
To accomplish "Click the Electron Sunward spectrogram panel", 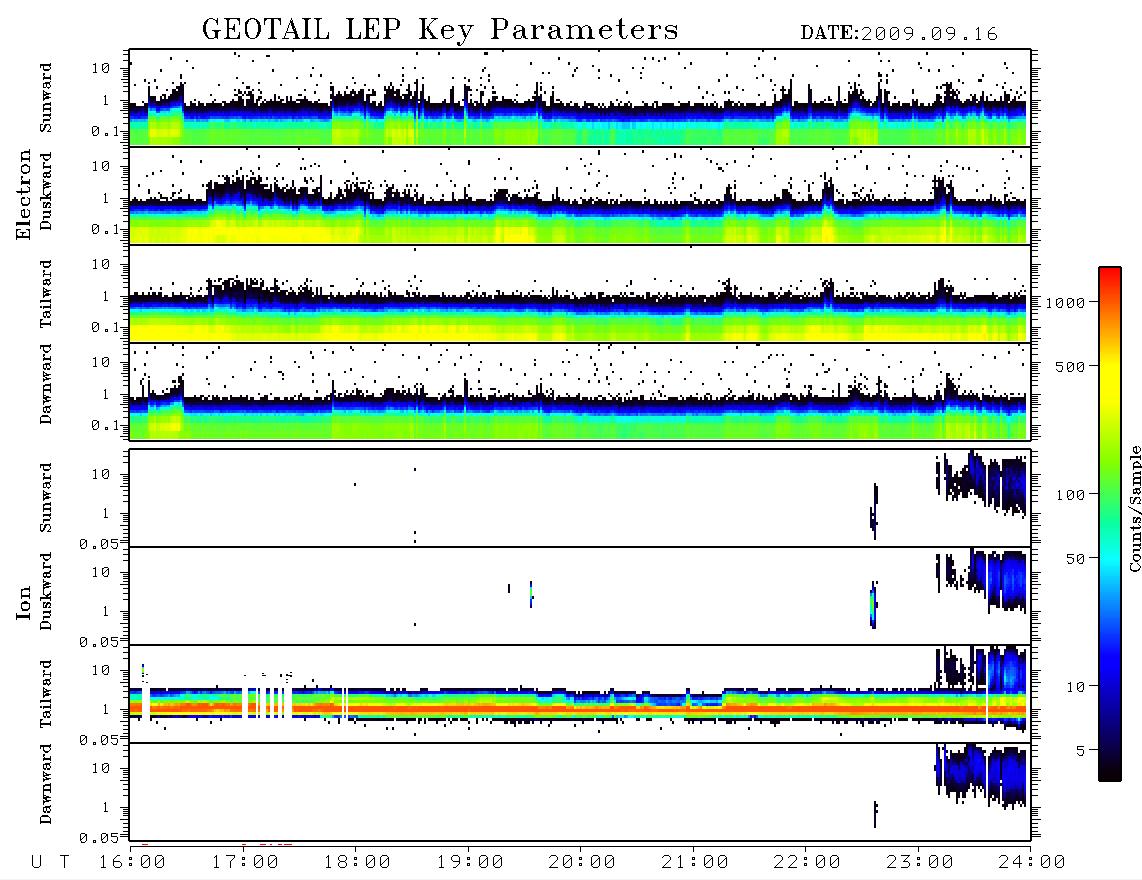I will pyautogui.click(x=579, y=98).
